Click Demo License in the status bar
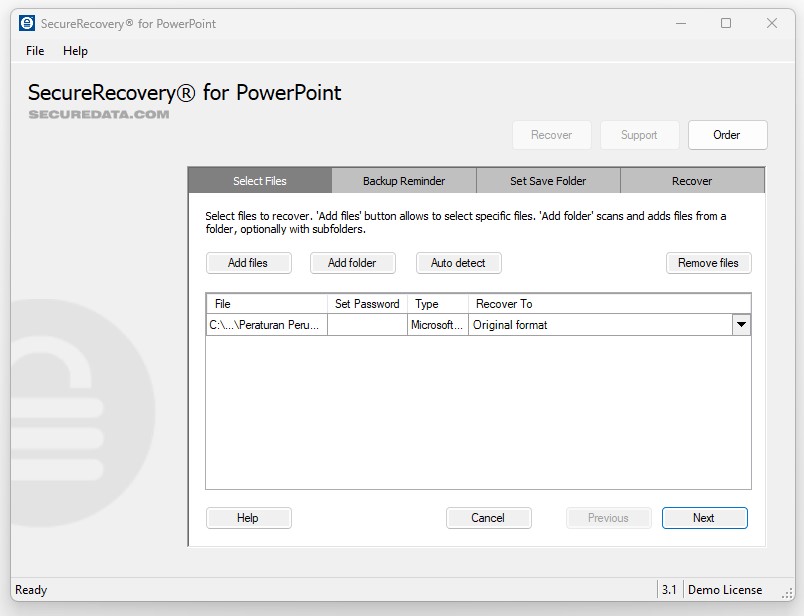 tap(725, 589)
